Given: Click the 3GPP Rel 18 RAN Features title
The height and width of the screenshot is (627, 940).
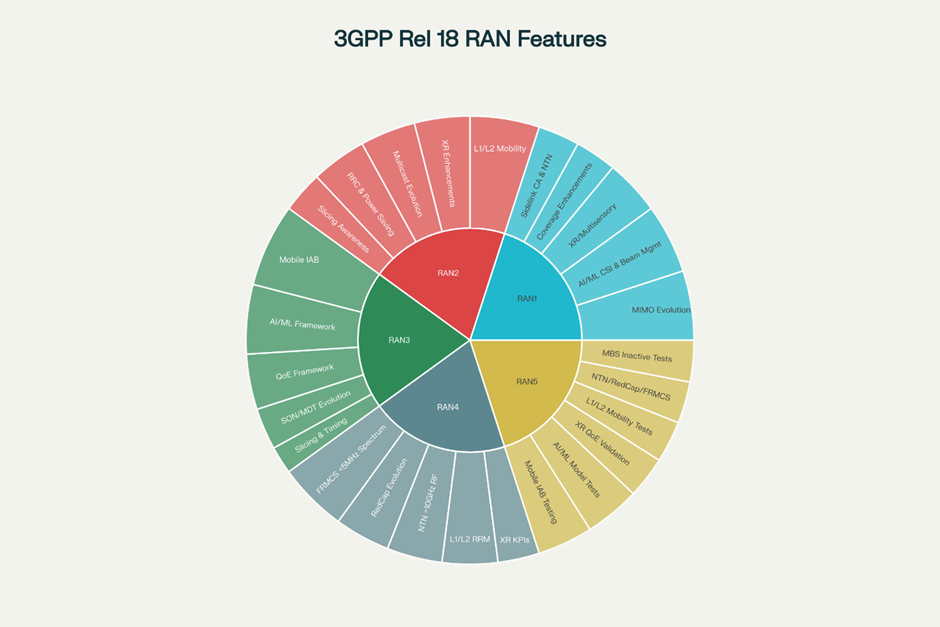Looking at the screenshot, I should pyautogui.click(x=470, y=40).
